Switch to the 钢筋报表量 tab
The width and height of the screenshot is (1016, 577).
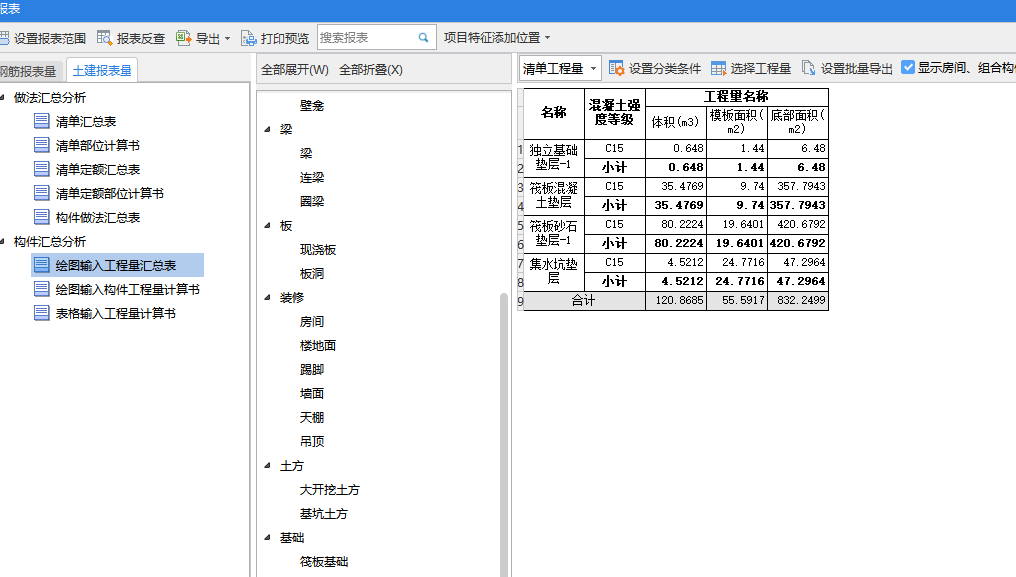[30, 71]
